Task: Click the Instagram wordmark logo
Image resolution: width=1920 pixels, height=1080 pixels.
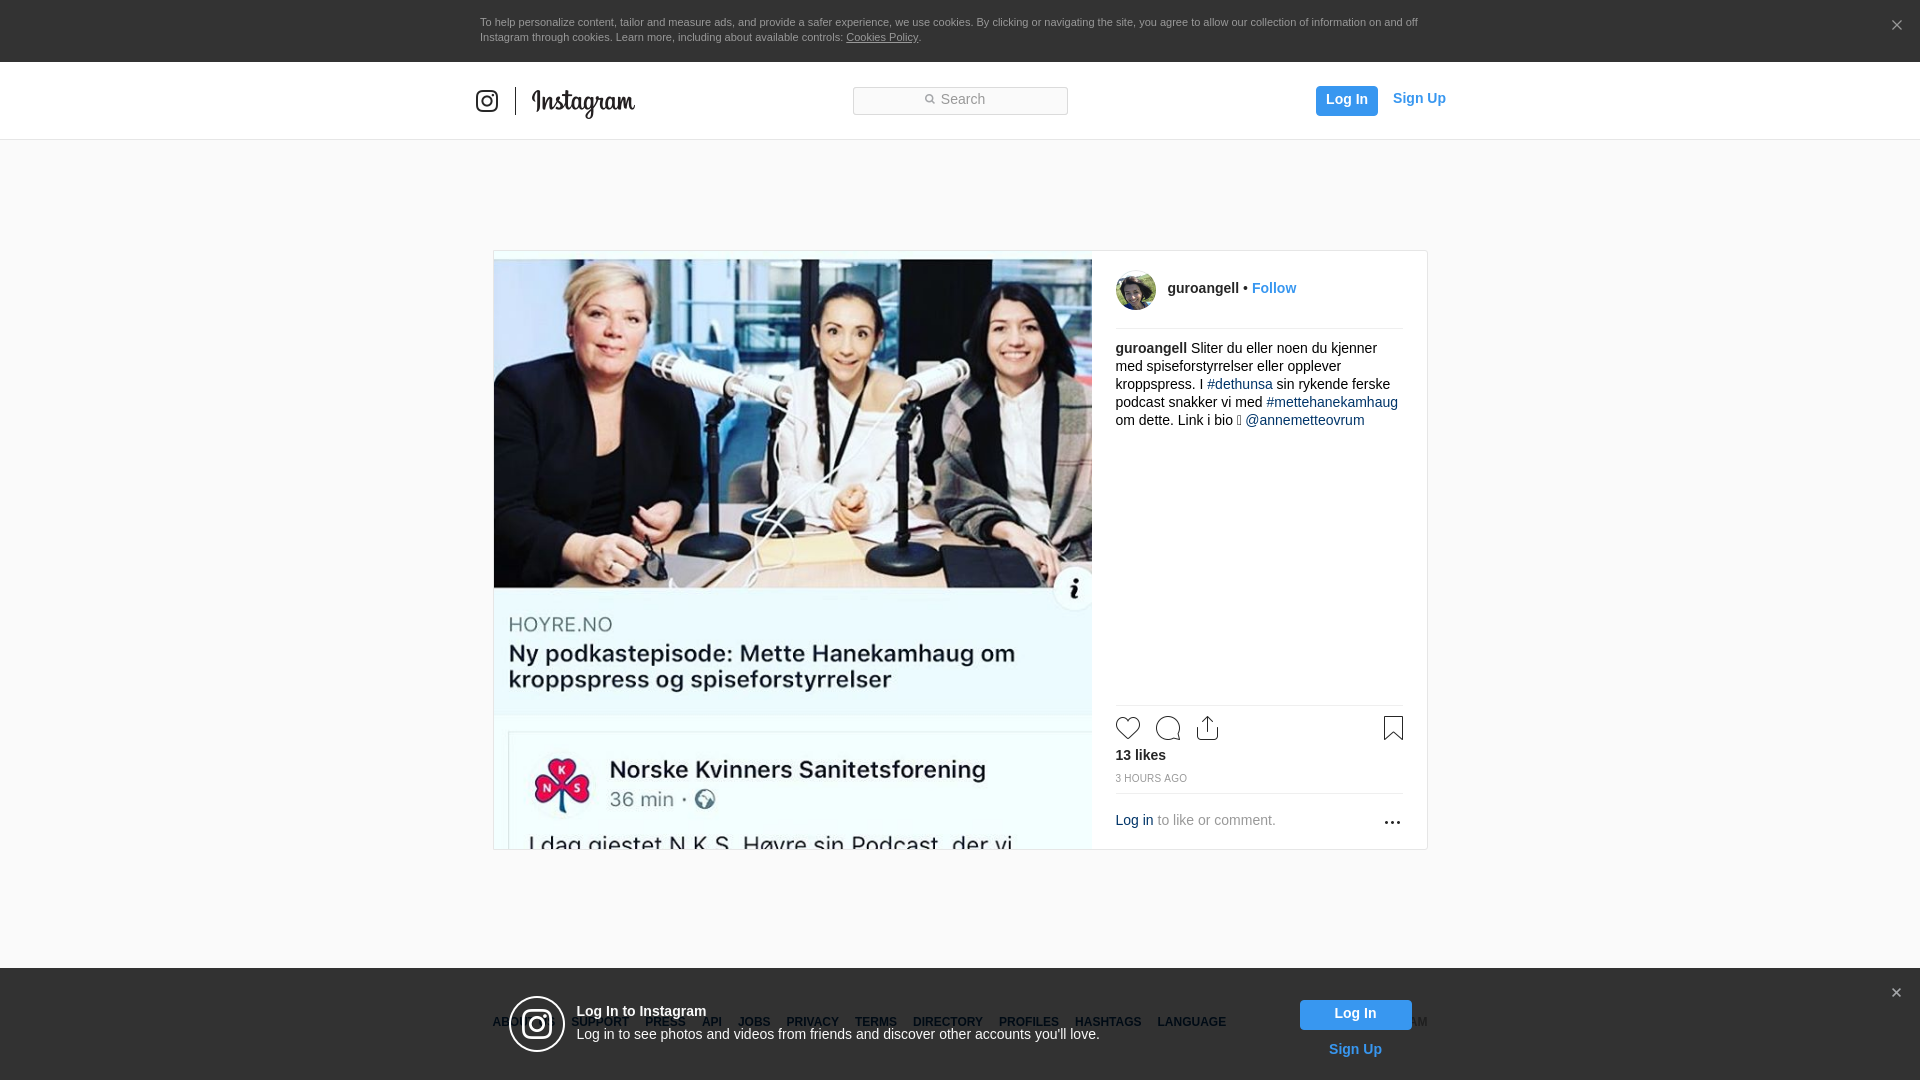Action: (x=583, y=102)
